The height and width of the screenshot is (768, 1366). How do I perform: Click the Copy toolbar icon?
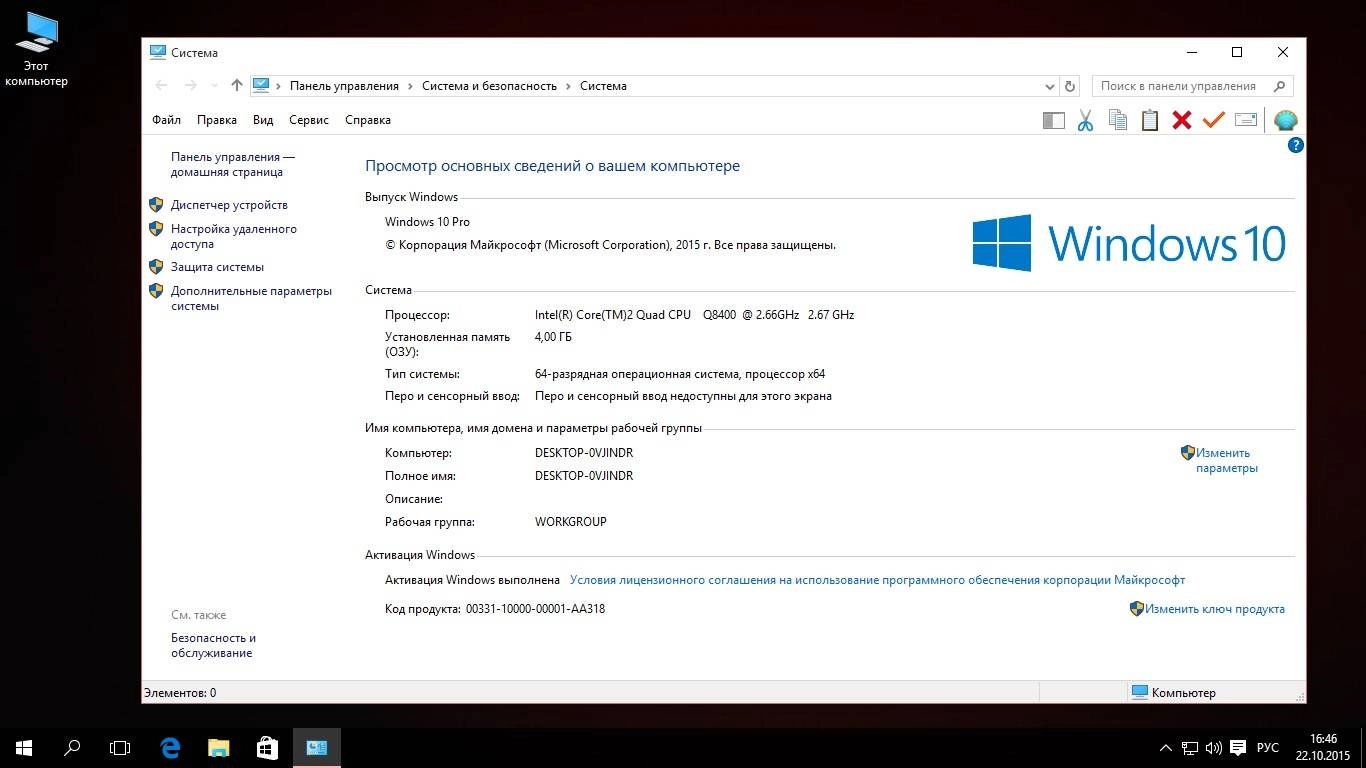(x=1118, y=120)
